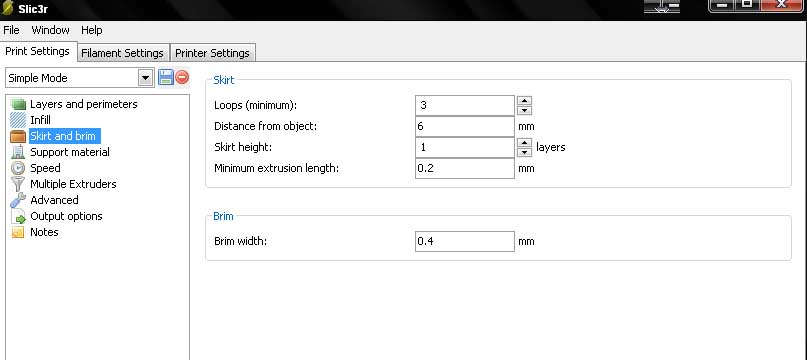Click the Simple Mode combo box text

[x=38, y=78]
